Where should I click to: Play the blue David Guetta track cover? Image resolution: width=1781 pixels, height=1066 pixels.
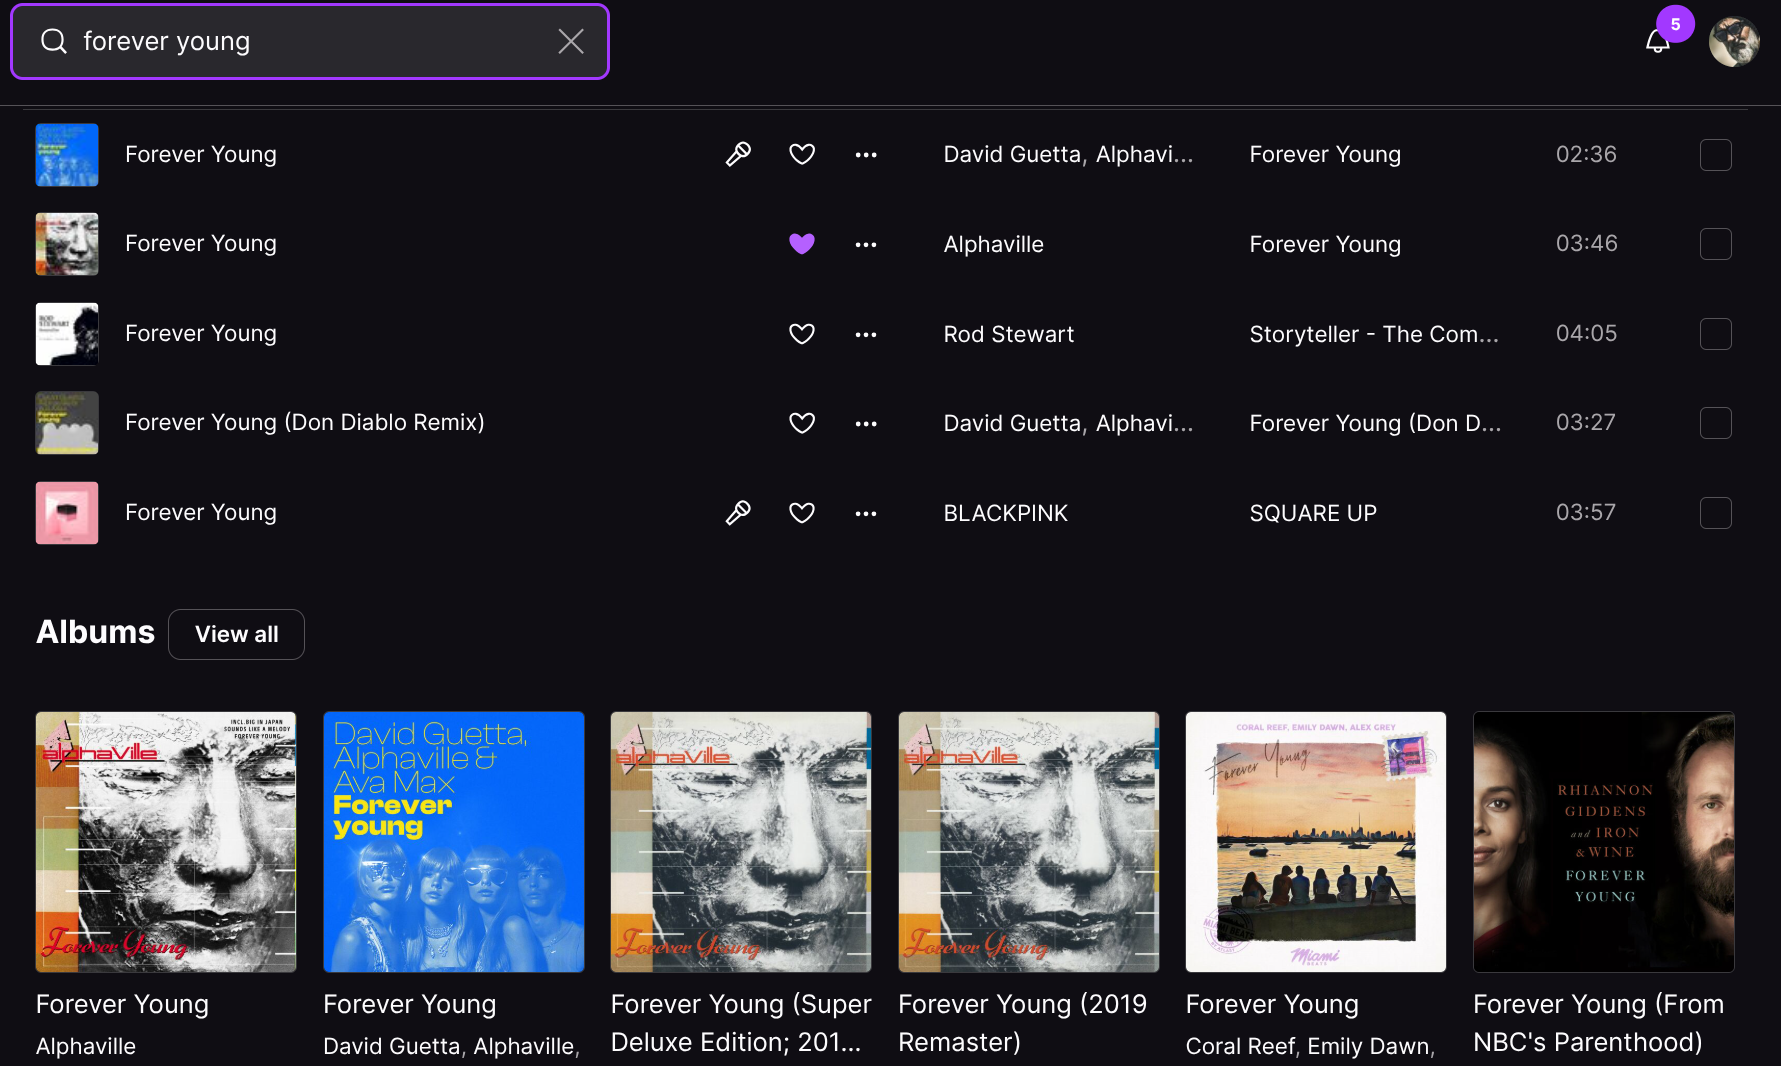67,155
